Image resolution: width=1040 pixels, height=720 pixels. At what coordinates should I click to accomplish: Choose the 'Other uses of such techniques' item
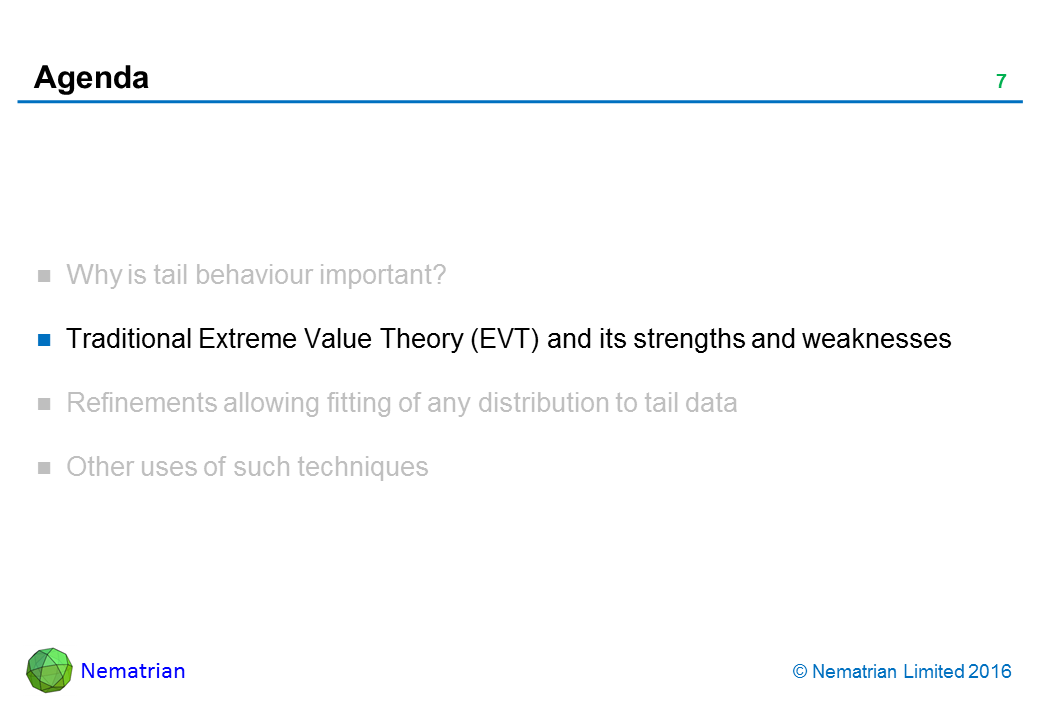247,467
